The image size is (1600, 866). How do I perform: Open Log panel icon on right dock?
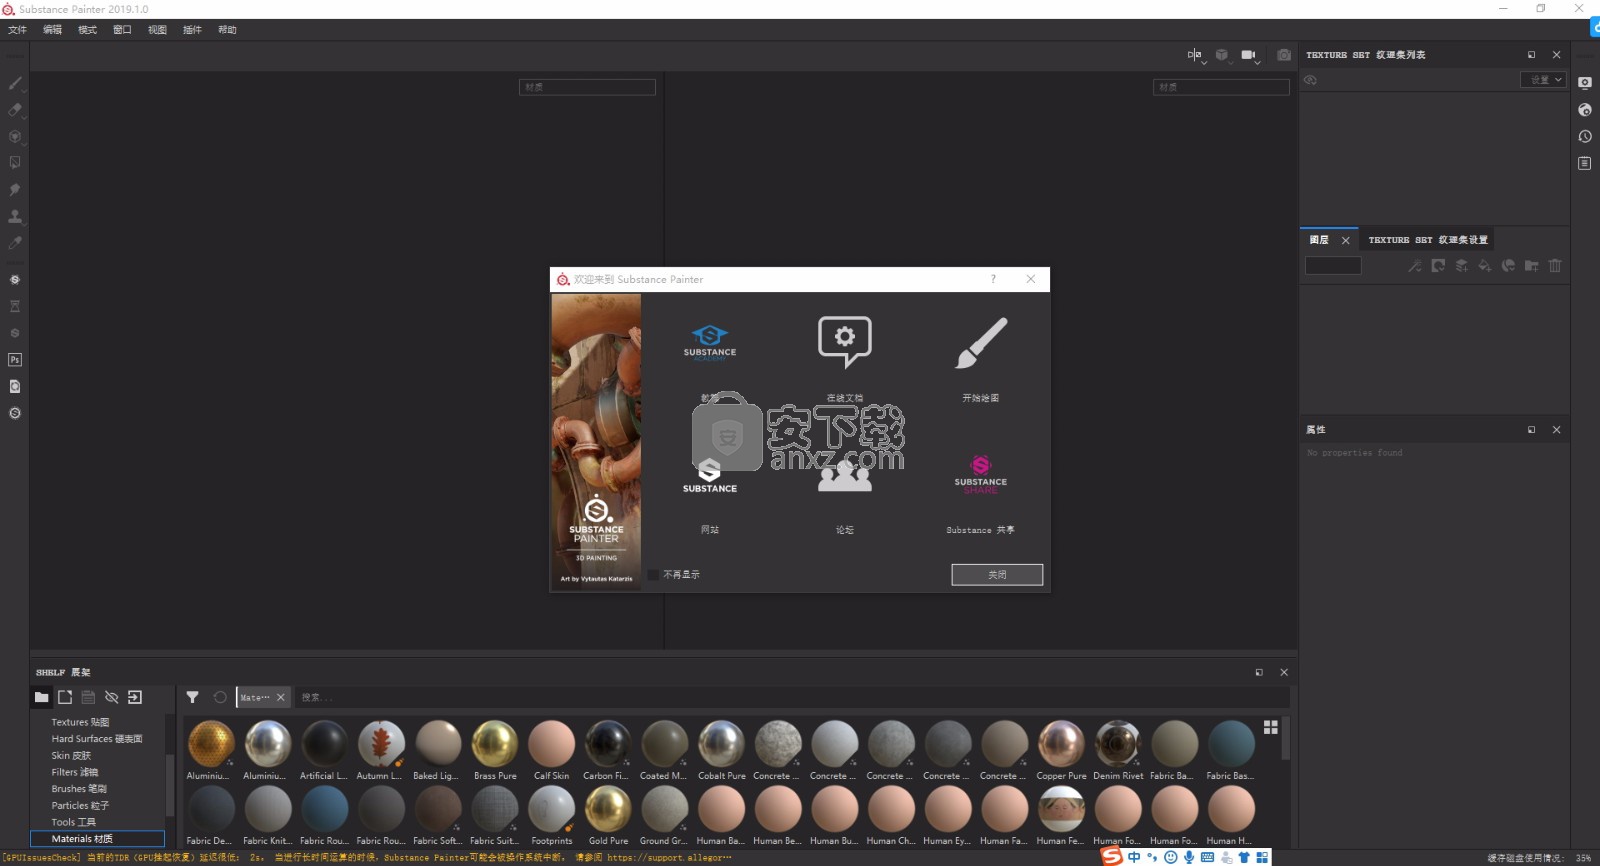coord(1585,163)
